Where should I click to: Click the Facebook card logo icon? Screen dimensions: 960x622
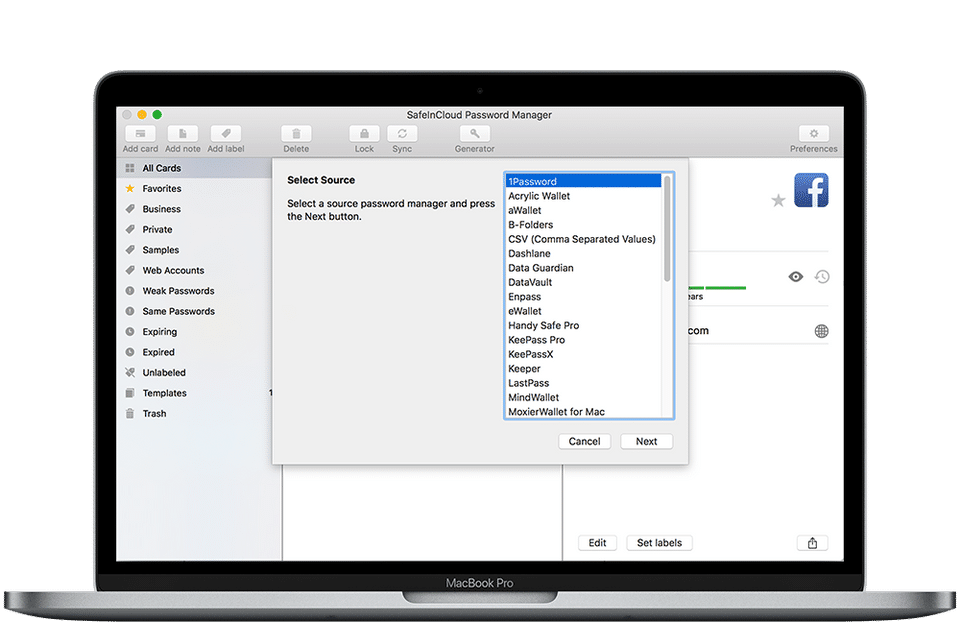[x=811, y=190]
